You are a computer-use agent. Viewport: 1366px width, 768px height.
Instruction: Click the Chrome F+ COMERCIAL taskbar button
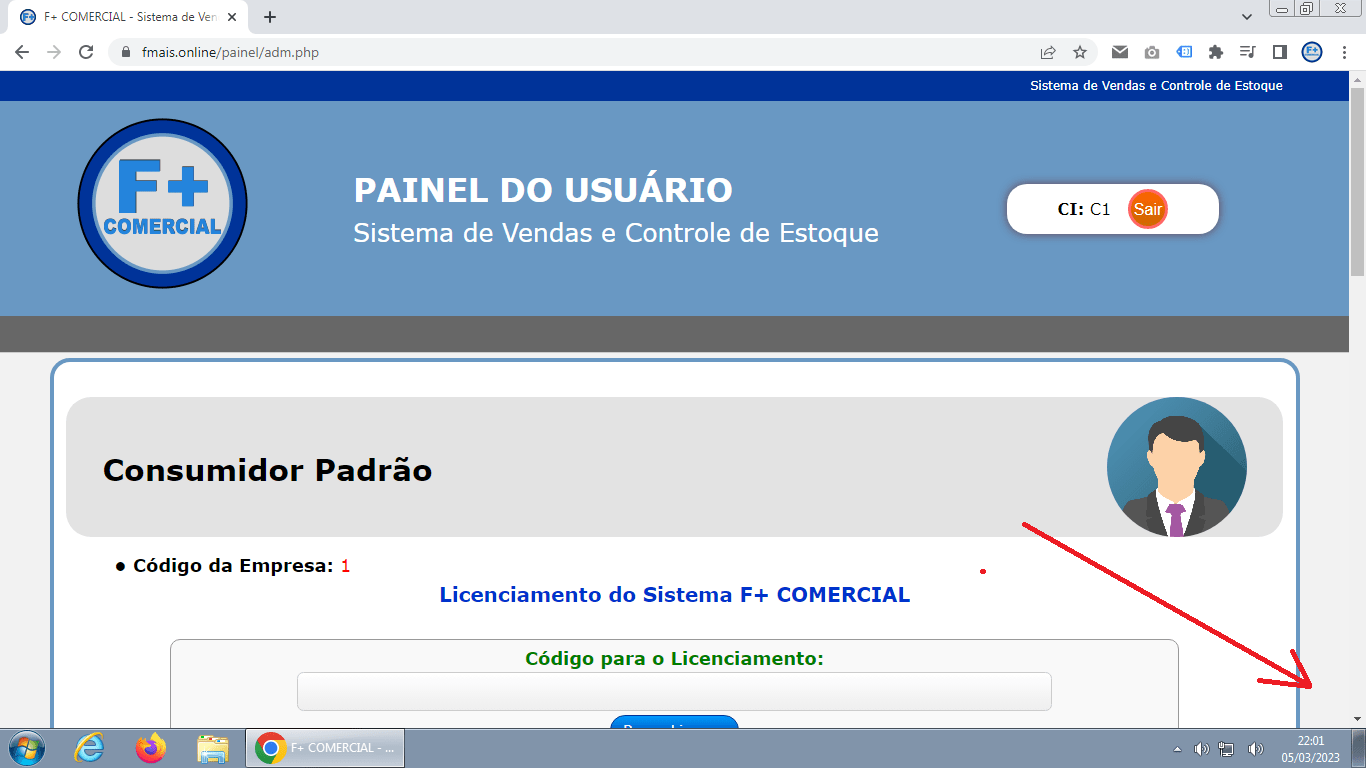(x=325, y=748)
